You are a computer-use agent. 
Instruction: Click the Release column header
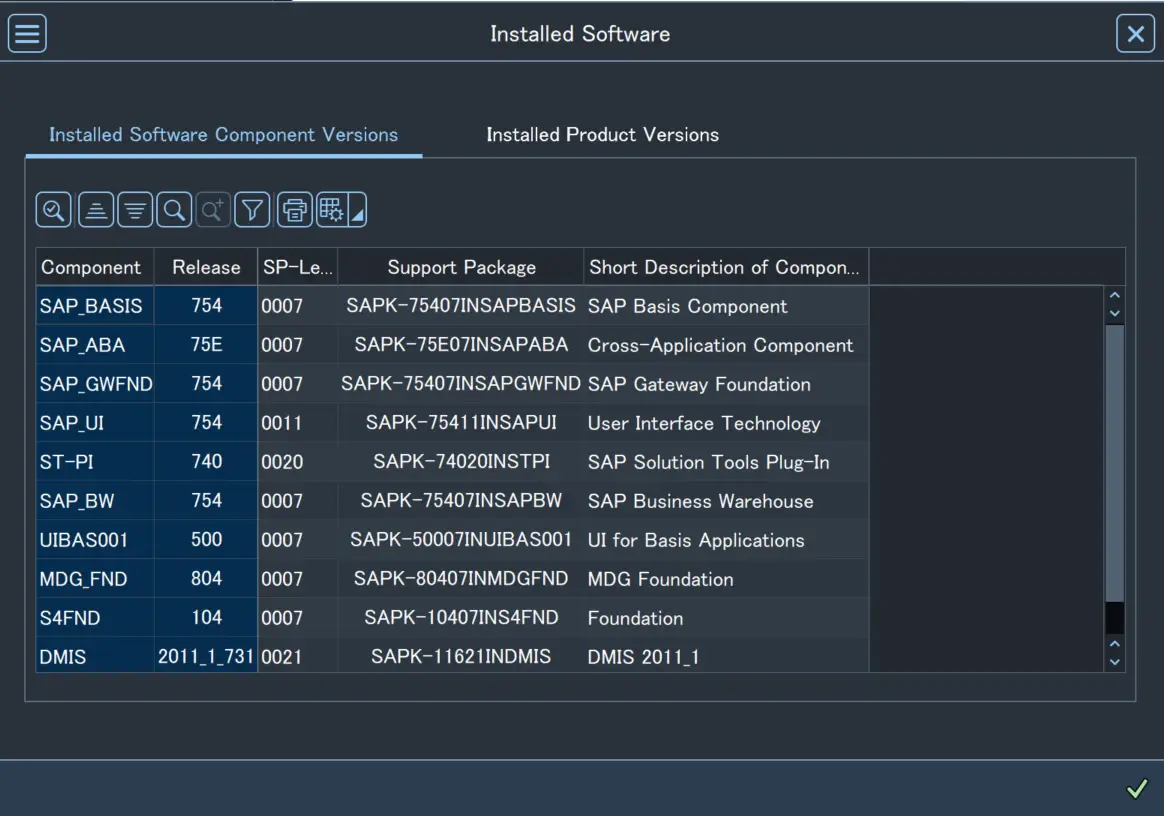[x=206, y=267]
